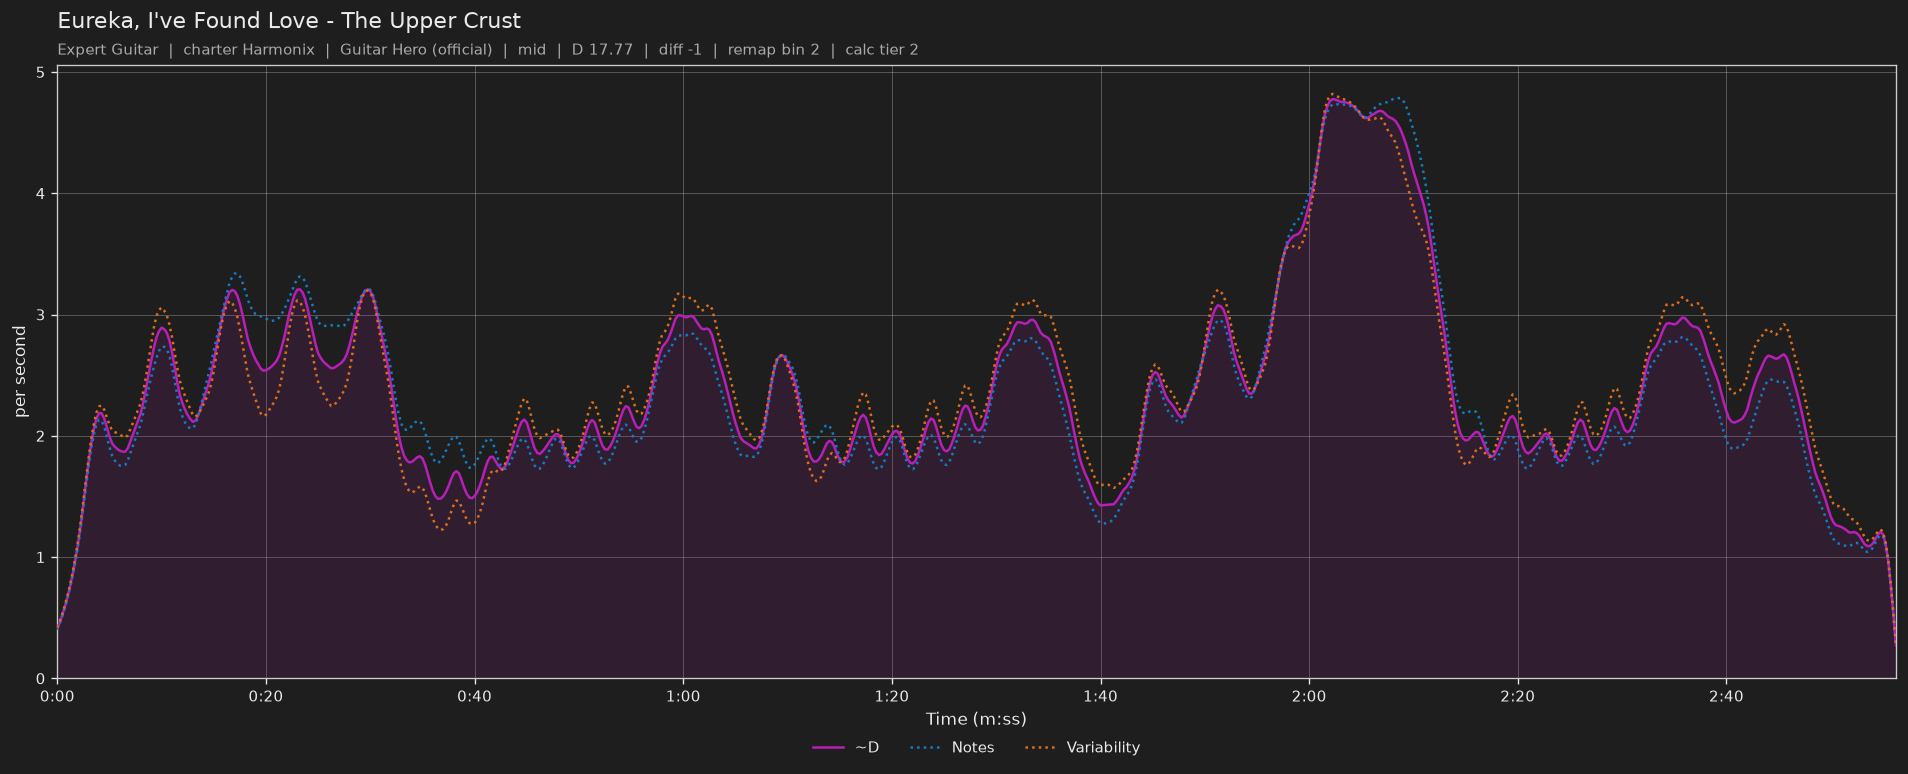1908x774 pixels.
Task: Click 'Guitar Hero (official)' in the subtitle
Action: pyautogui.click(x=416, y=50)
